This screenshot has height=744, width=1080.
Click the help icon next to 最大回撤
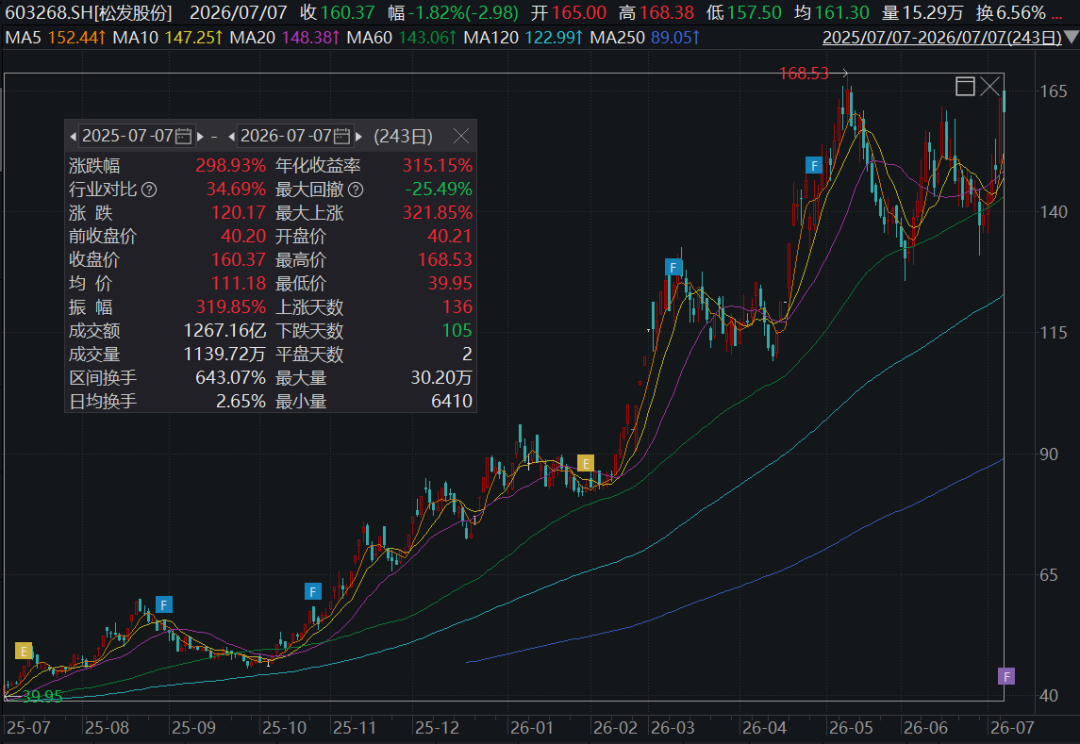355,189
